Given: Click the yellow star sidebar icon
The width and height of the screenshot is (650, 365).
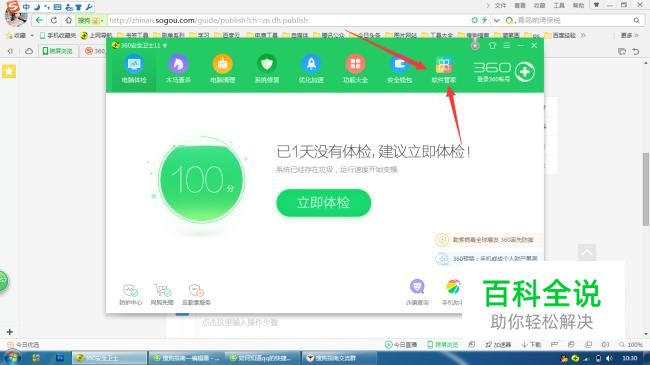Looking at the screenshot, I should [x=9, y=71].
